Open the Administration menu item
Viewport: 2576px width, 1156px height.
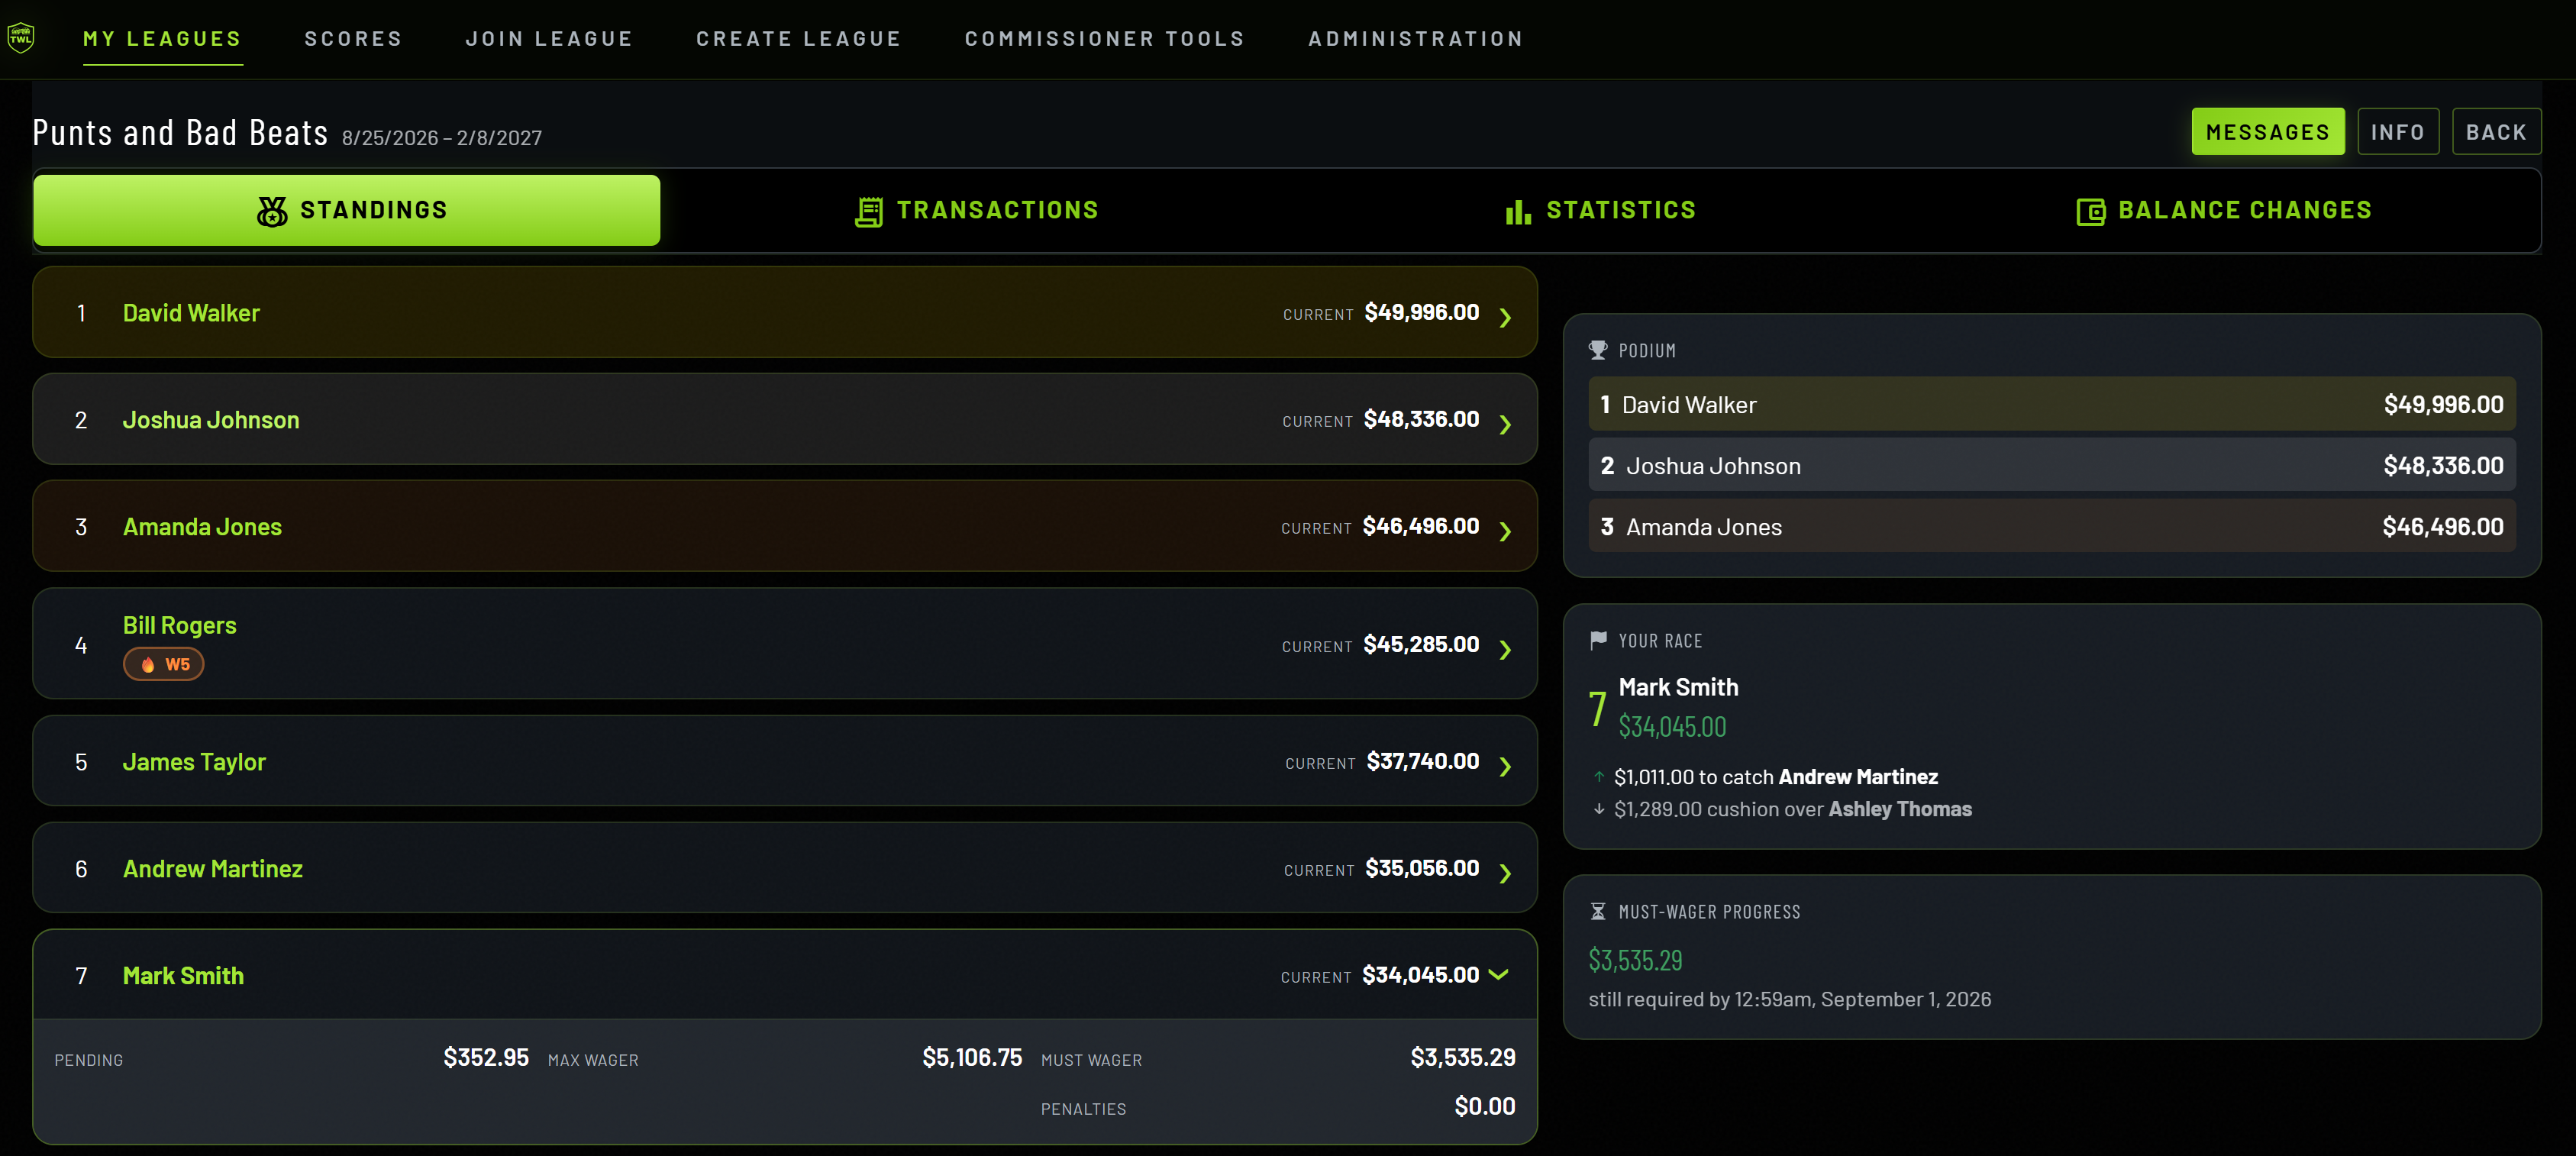[x=1416, y=39]
